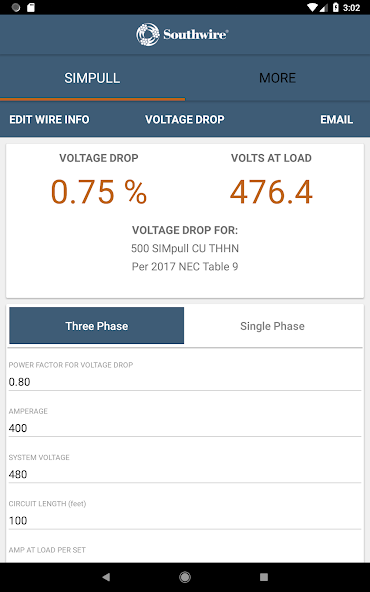Viewport: 370px width, 592px height.
Task: Tap the battery status icon
Action: tap(336, 8)
